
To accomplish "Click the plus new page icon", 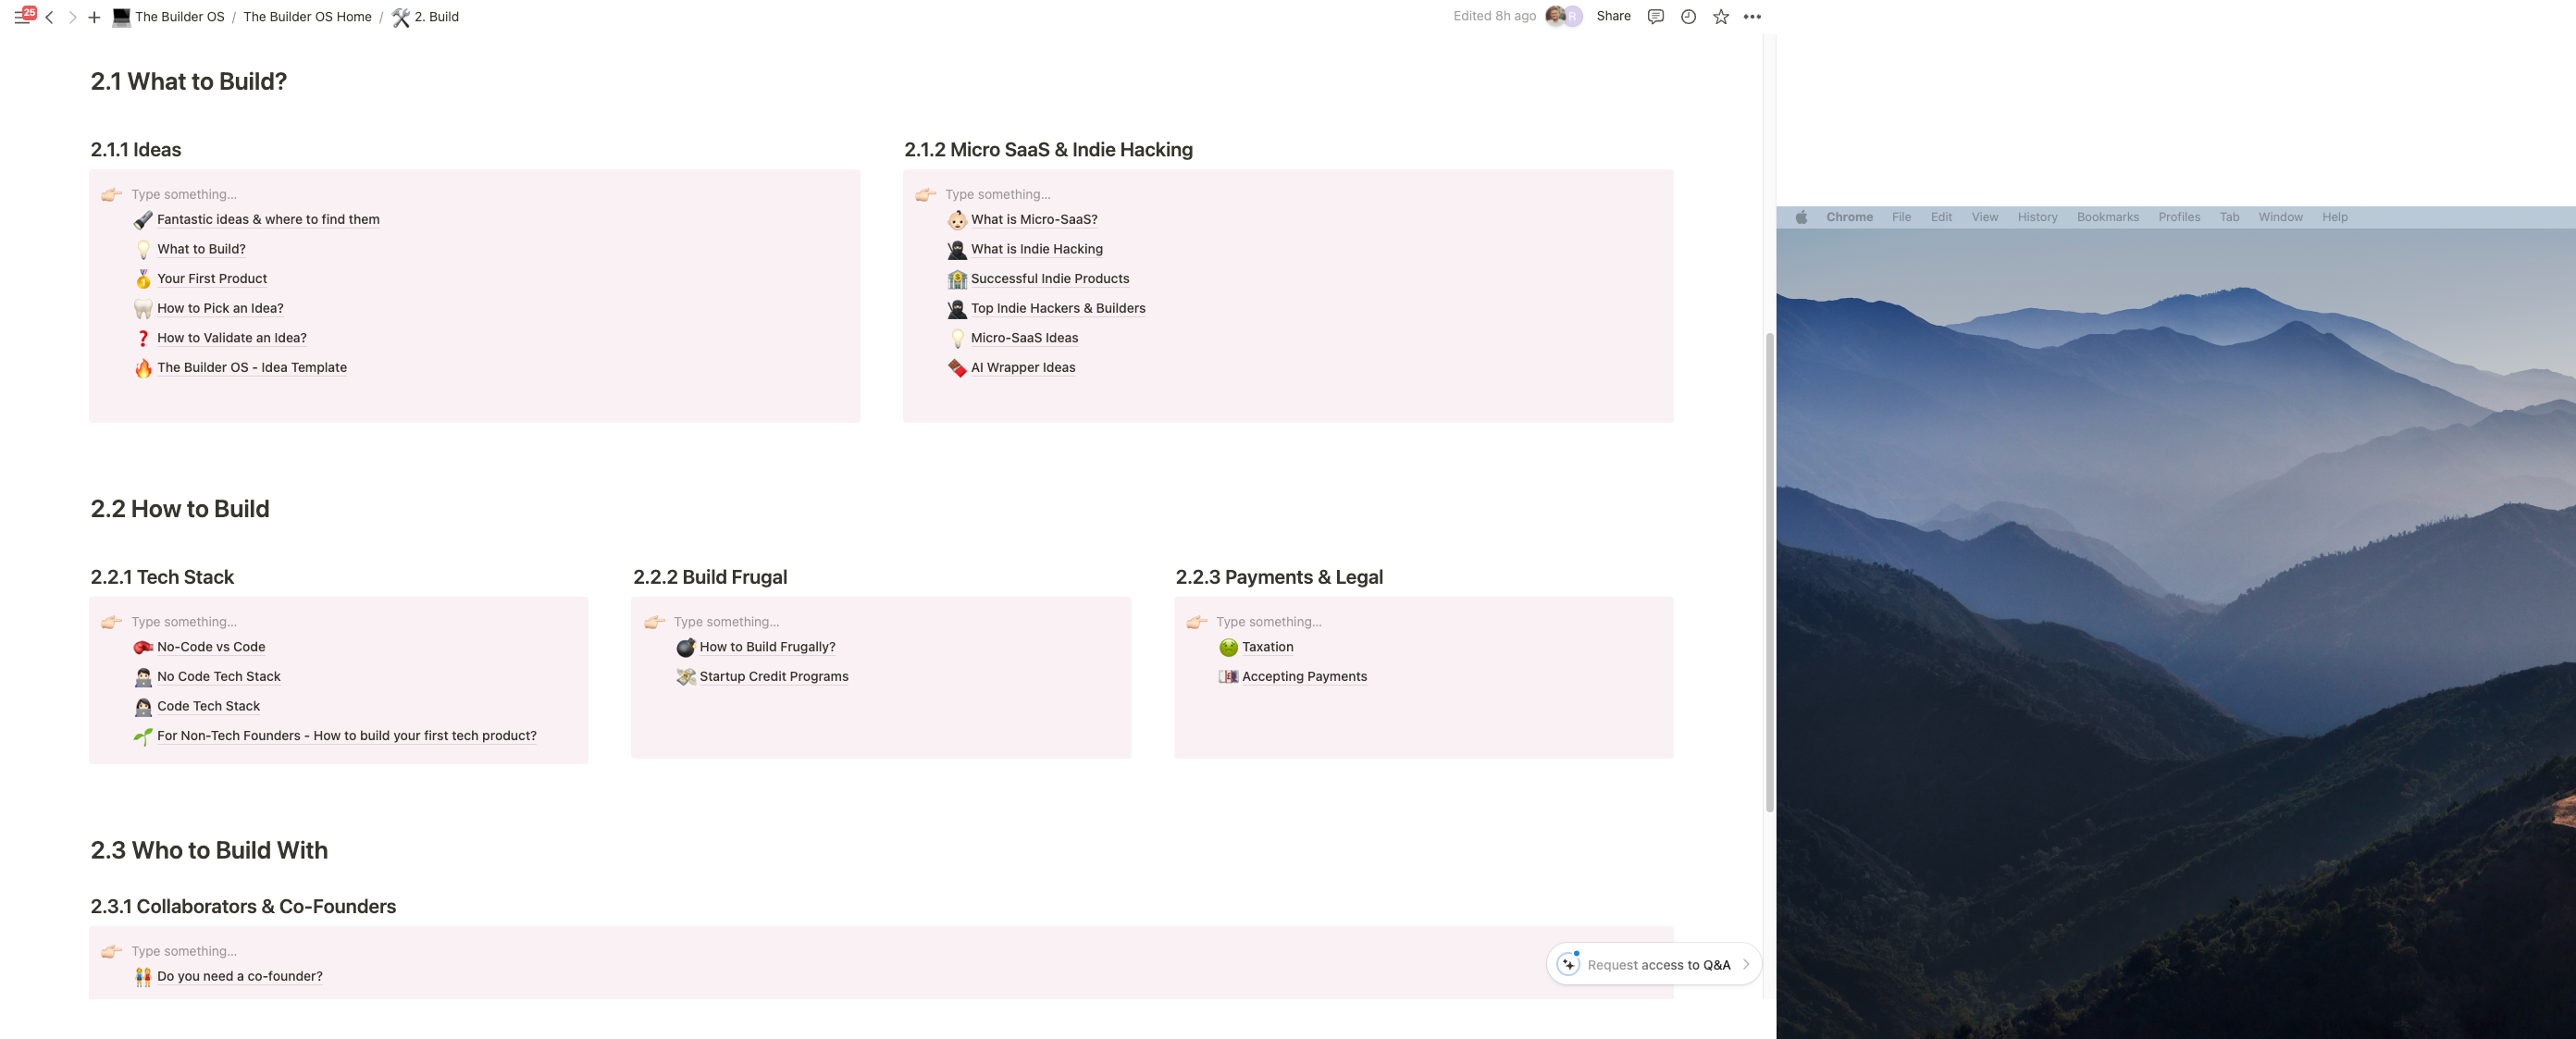I will coord(94,17).
